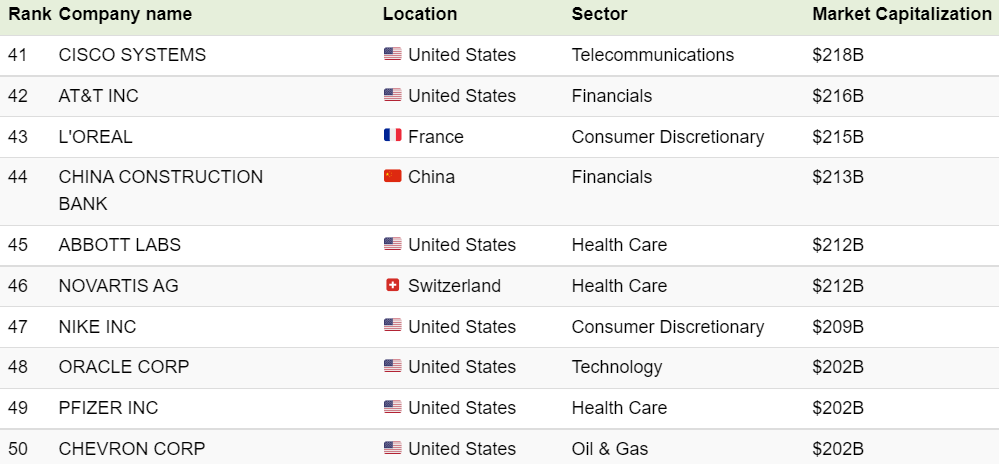Click the France flag in L'Oreal row
Viewport: 999px width, 464px height.
pyautogui.click(x=392, y=135)
